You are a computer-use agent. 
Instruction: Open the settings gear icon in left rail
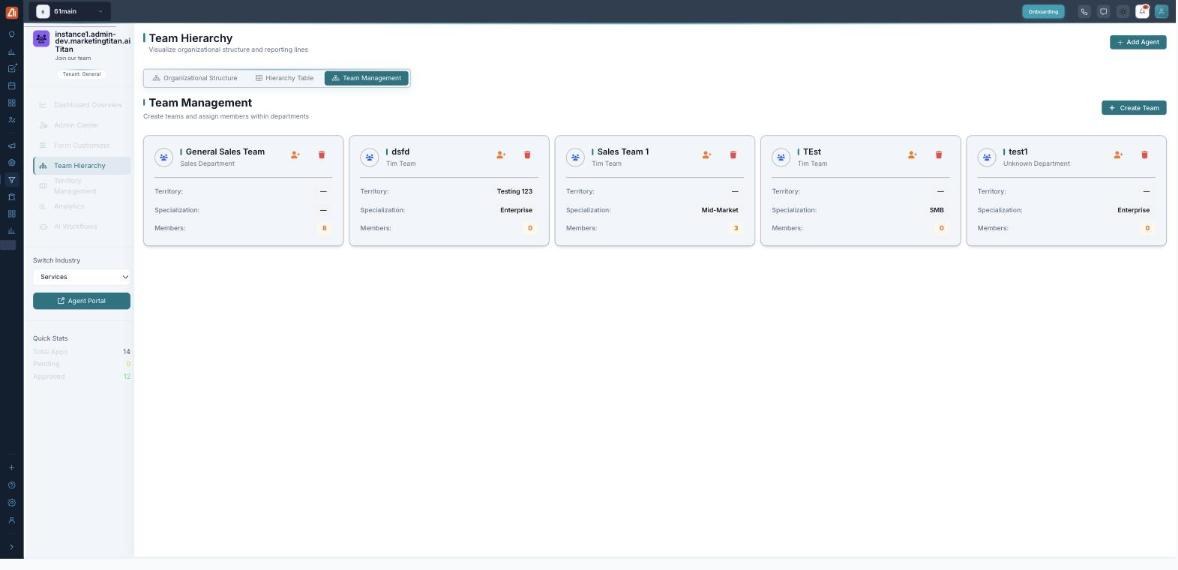click(11, 502)
